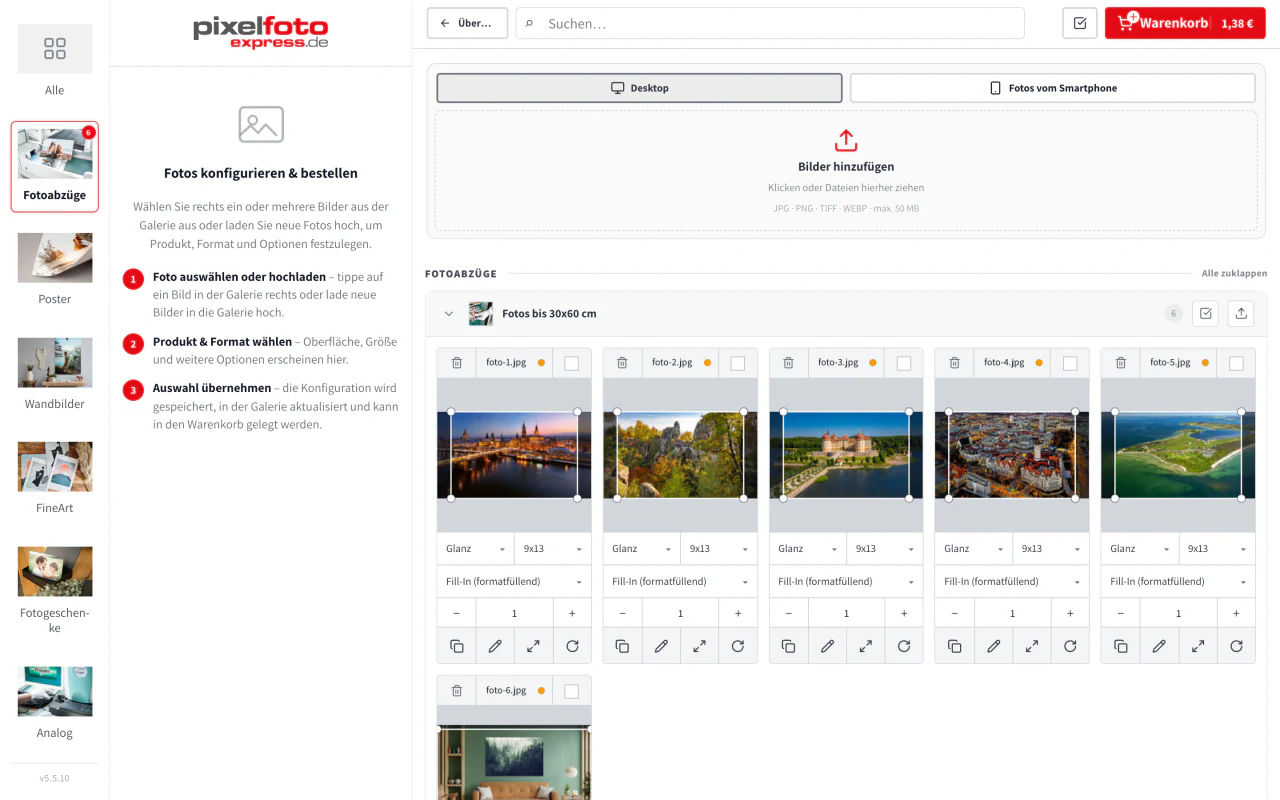
Task: Open the Warenkorb cart button
Action: [x=1185, y=23]
